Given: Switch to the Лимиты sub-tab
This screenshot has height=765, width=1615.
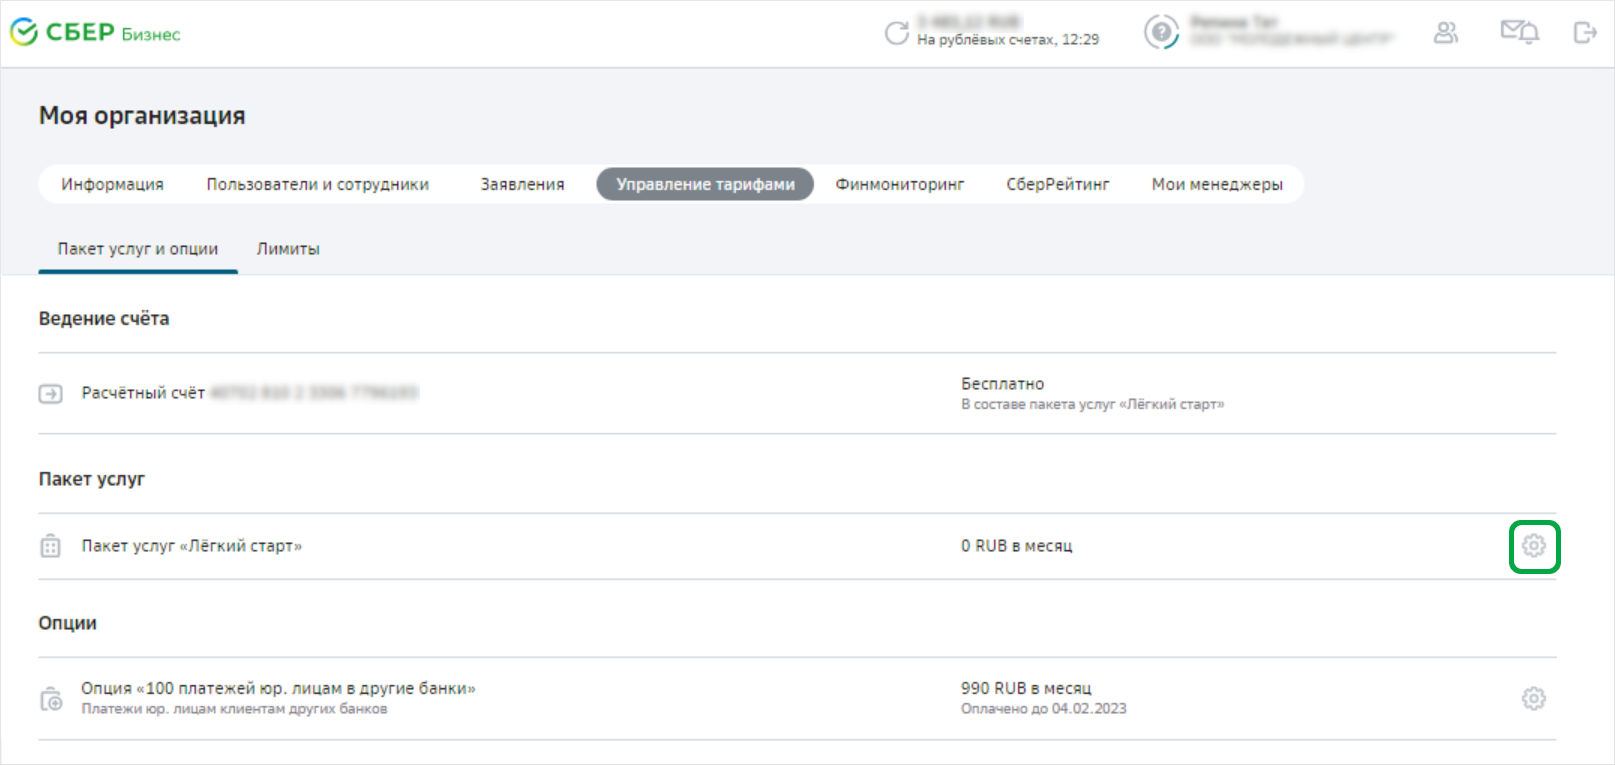Looking at the screenshot, I should (288, 249).
